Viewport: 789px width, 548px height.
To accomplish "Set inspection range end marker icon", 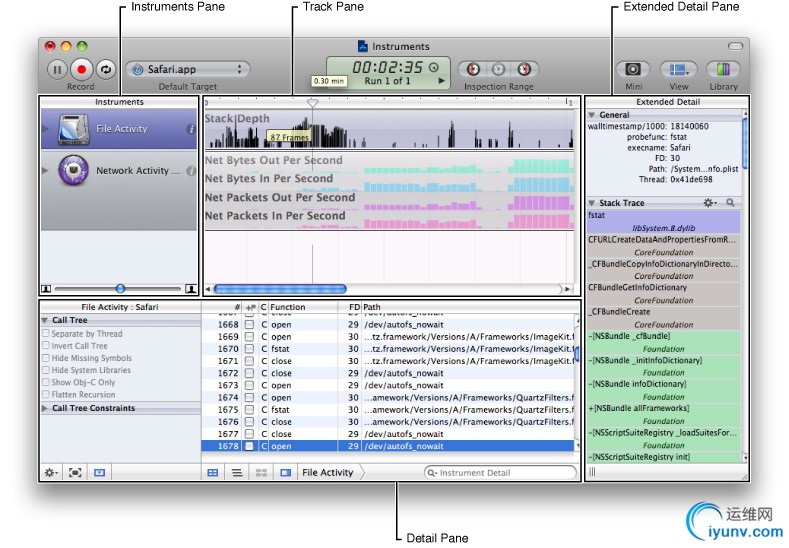I will (524, 69).
